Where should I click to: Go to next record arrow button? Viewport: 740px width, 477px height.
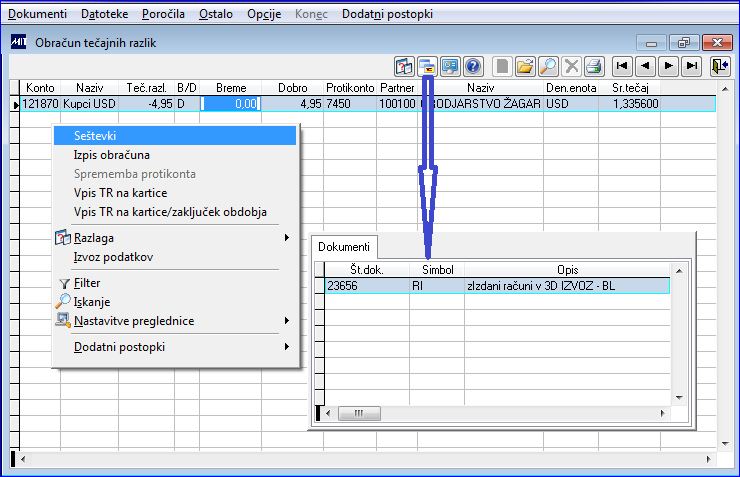click(x=668, y=67)
